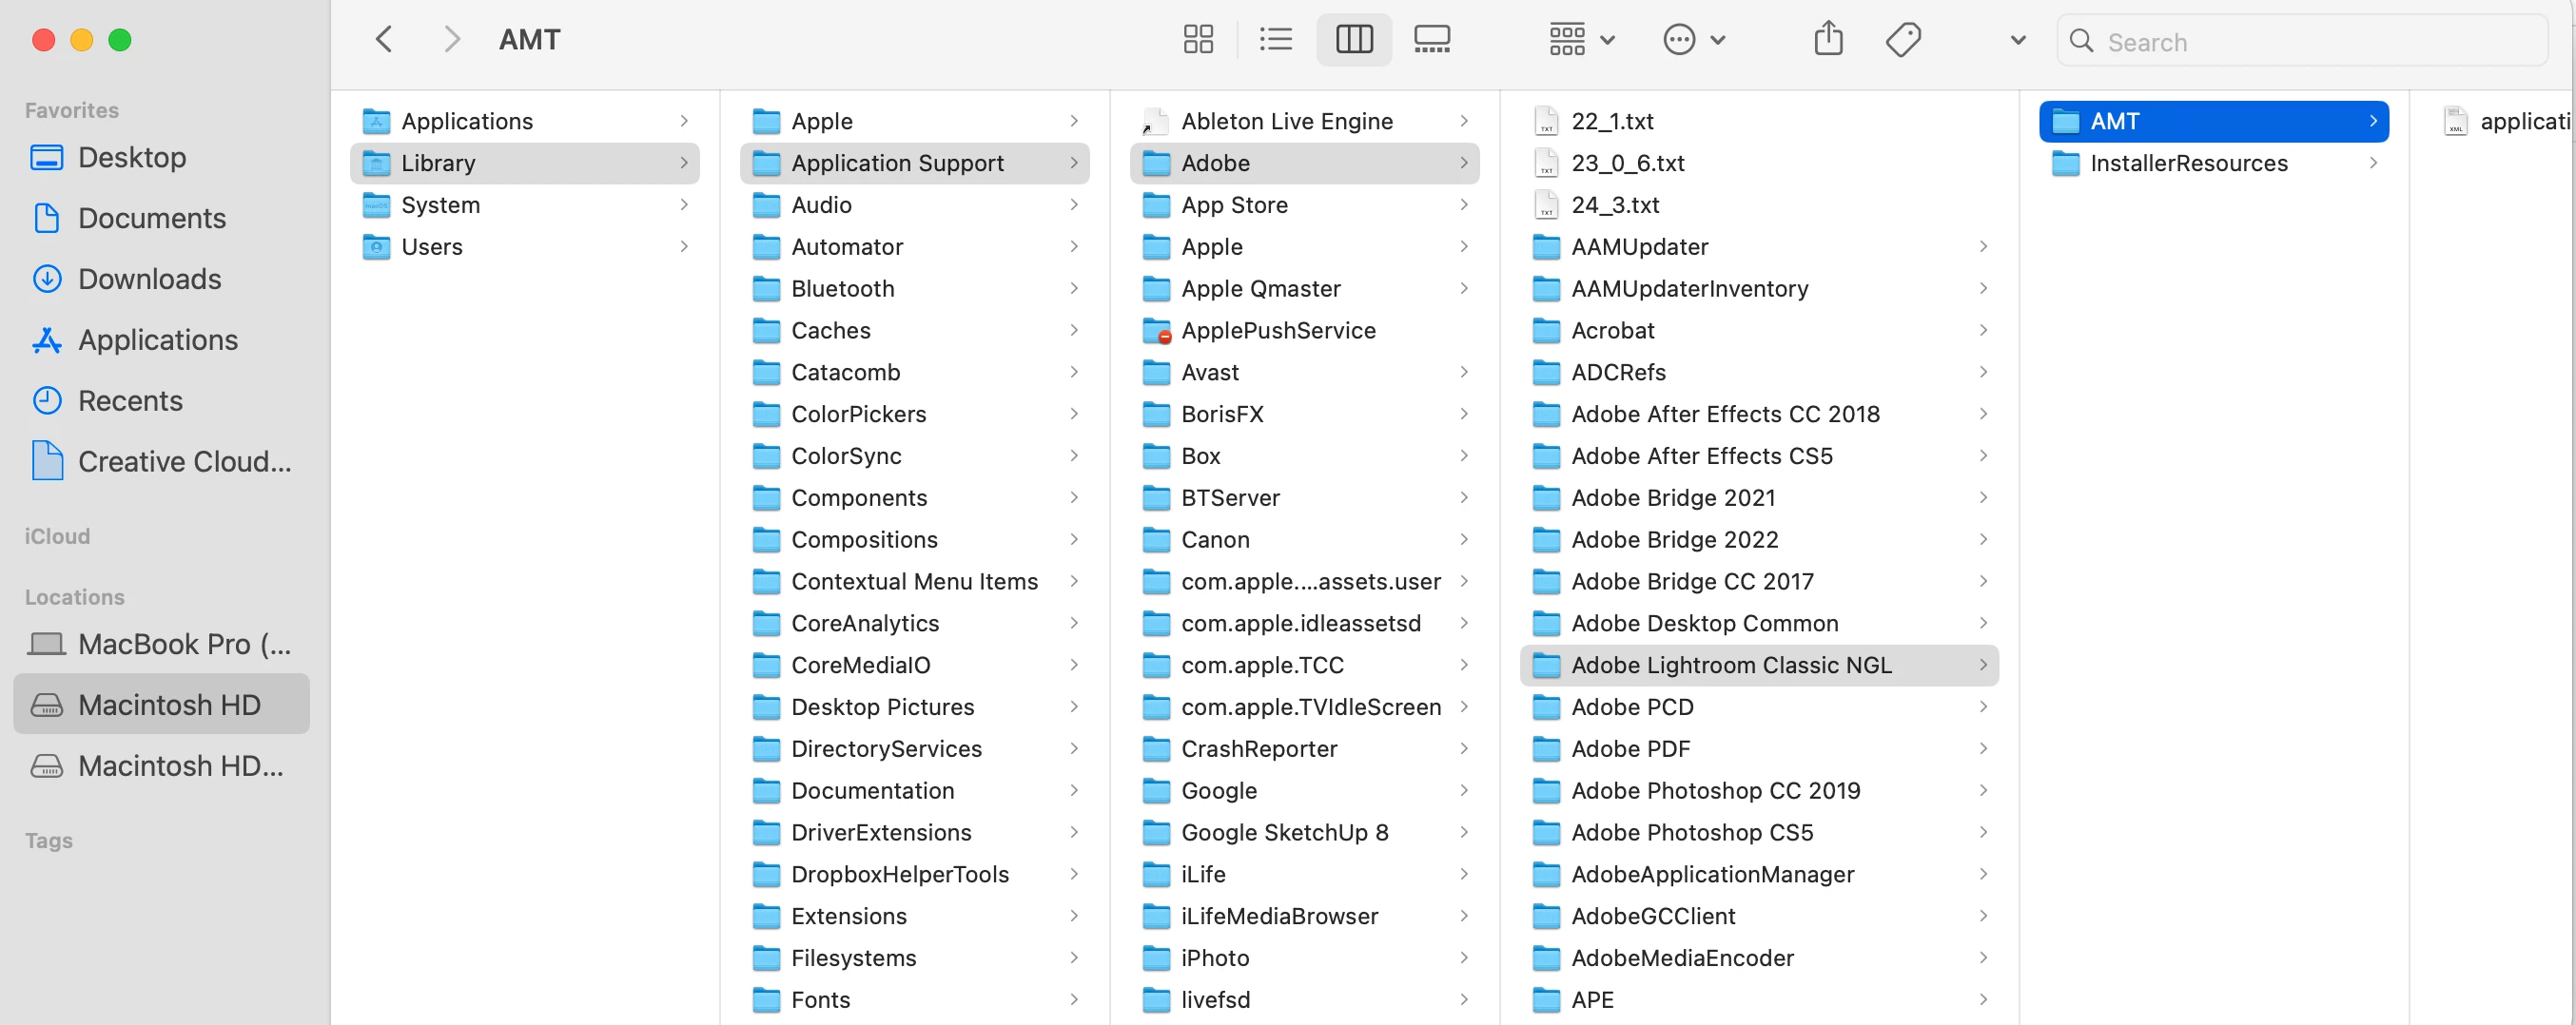Select the 23_0_6.txt file

point(1759,163)
